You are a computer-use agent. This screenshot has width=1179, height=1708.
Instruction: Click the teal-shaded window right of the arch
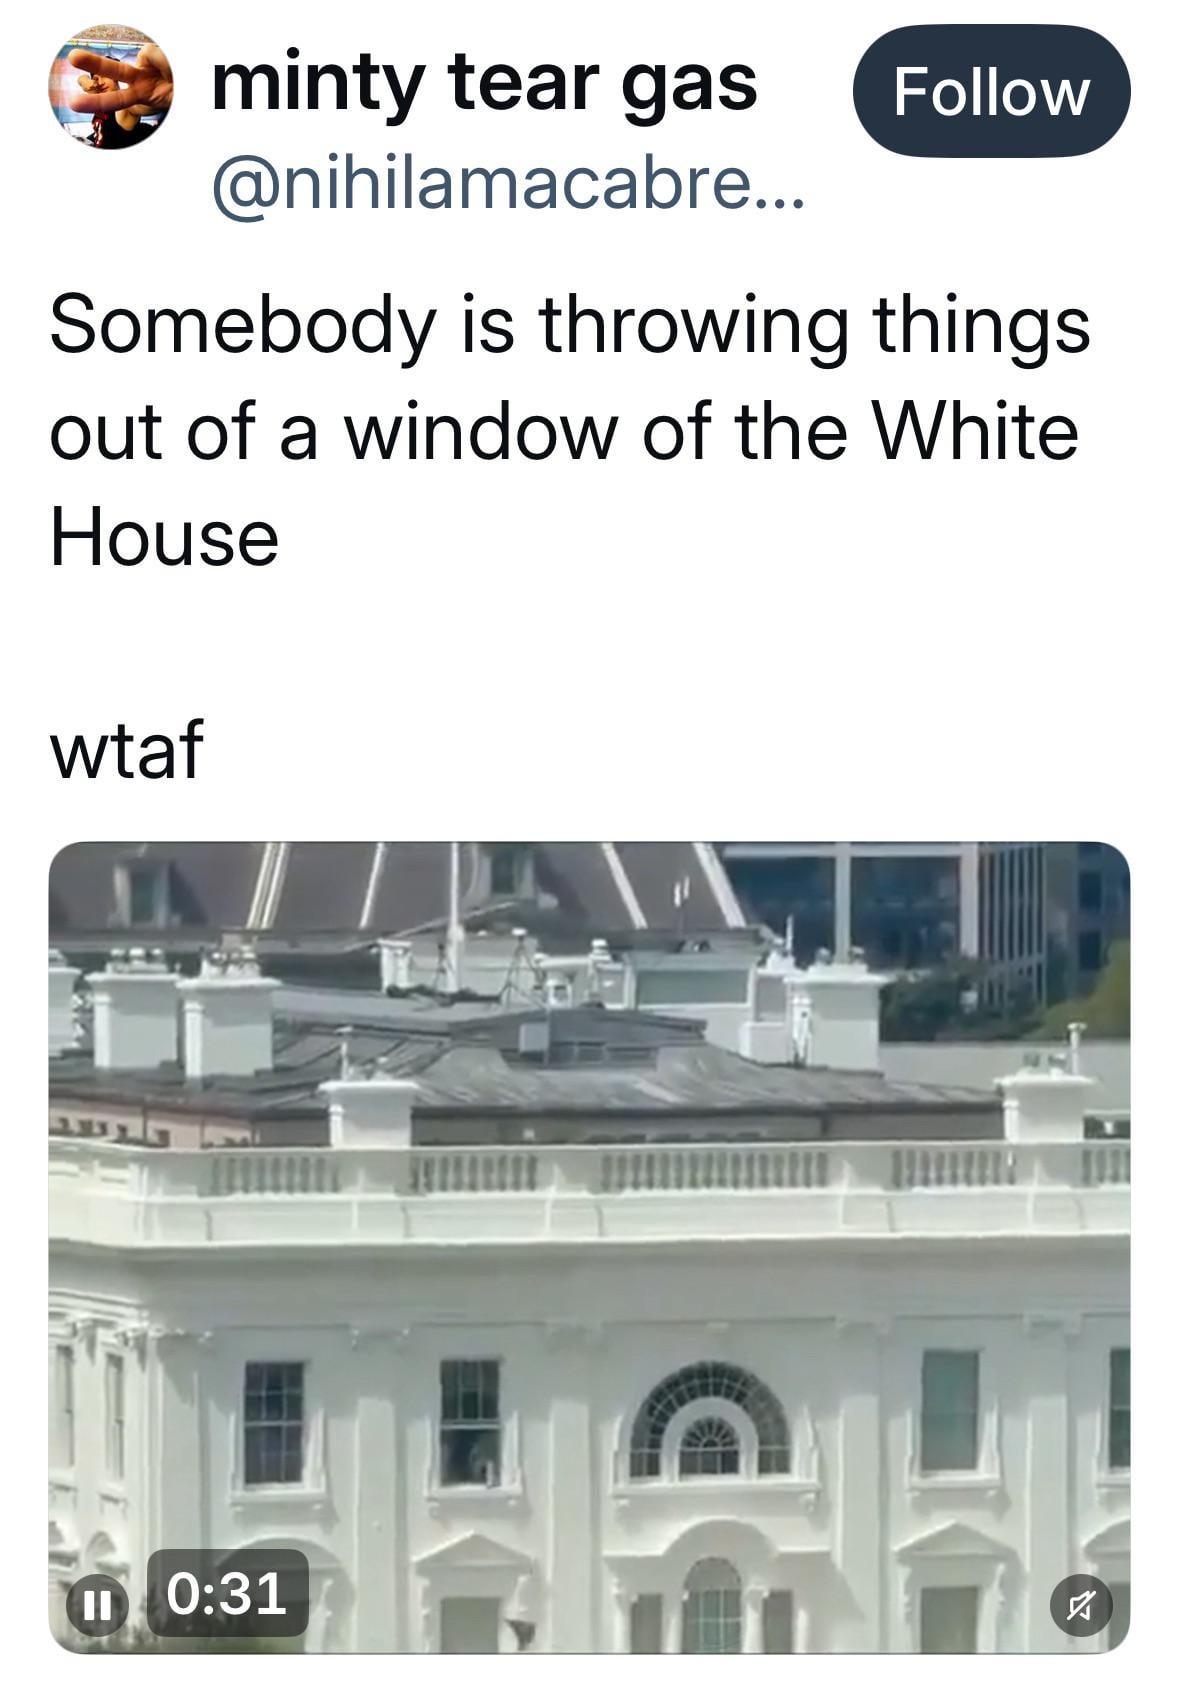point(949,1411)
